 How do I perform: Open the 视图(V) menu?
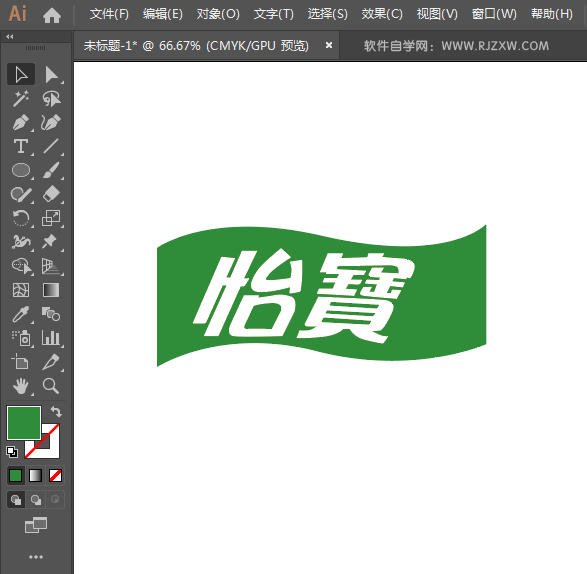point(437,14)
